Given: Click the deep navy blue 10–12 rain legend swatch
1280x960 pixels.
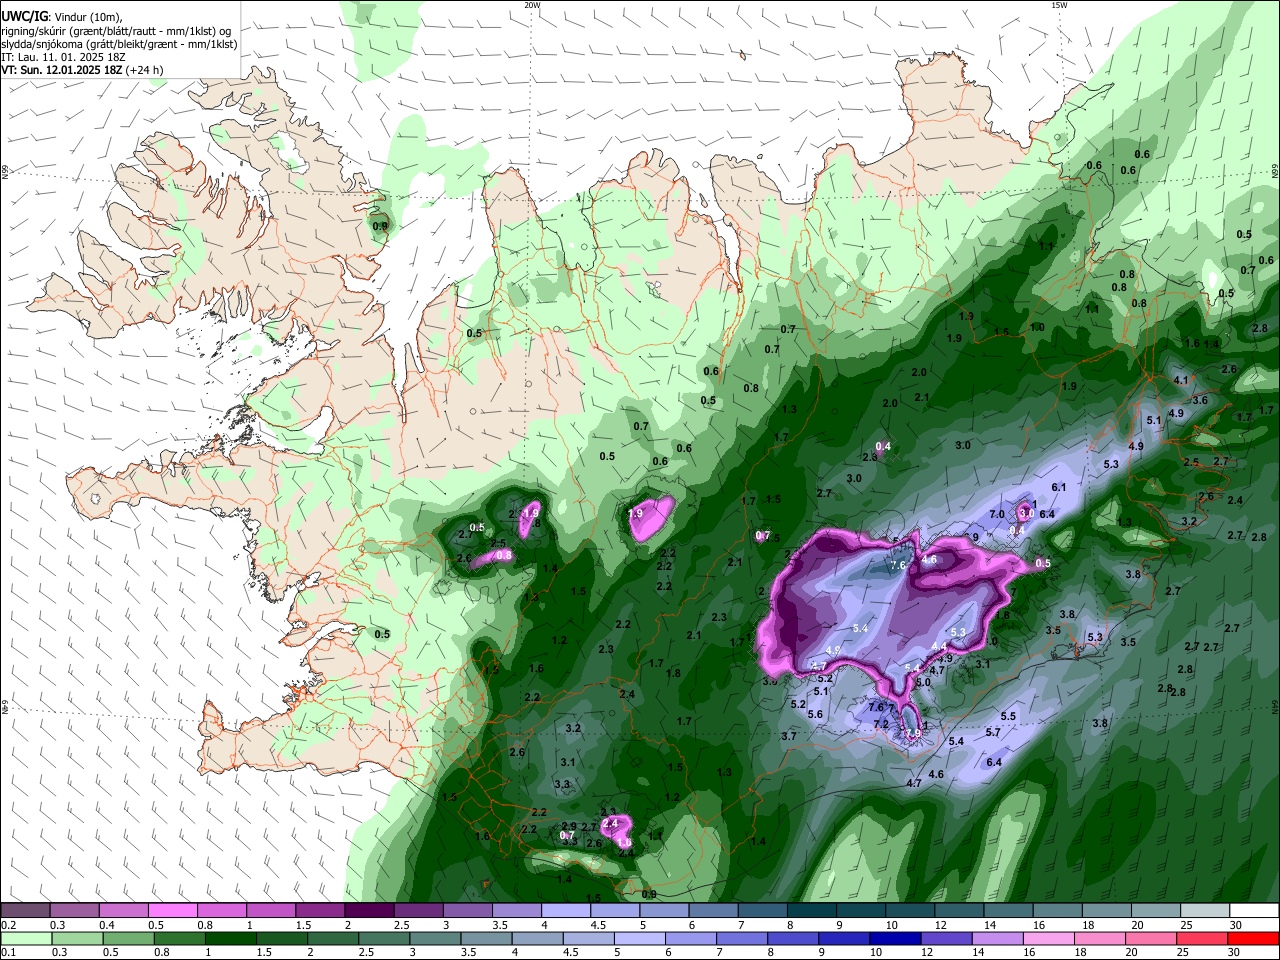Looking at the screenshot, I should [896, 938].
